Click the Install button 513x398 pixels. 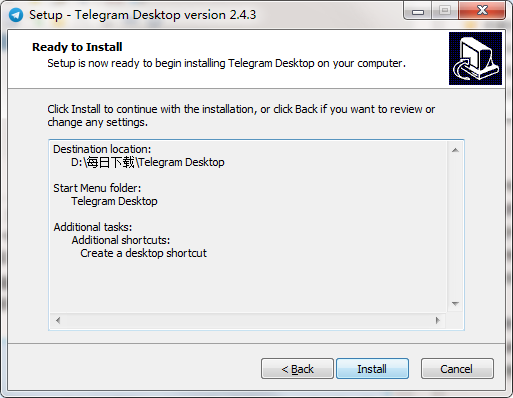372,369
